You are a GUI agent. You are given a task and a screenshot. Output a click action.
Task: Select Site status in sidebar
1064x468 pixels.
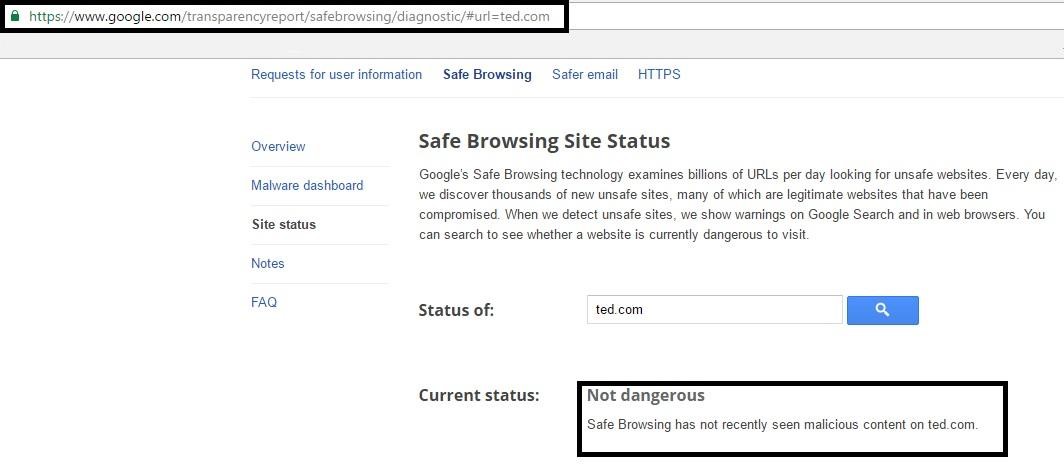(x=284, y=225)
